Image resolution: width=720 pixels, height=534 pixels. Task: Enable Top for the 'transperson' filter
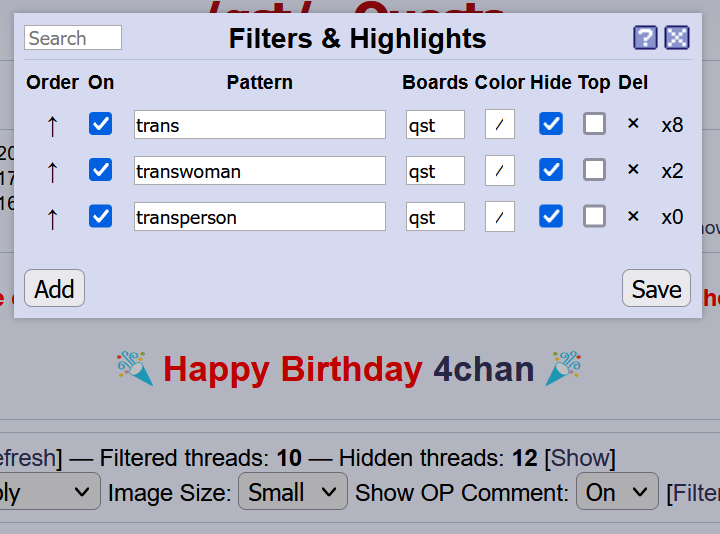(595, 216)
